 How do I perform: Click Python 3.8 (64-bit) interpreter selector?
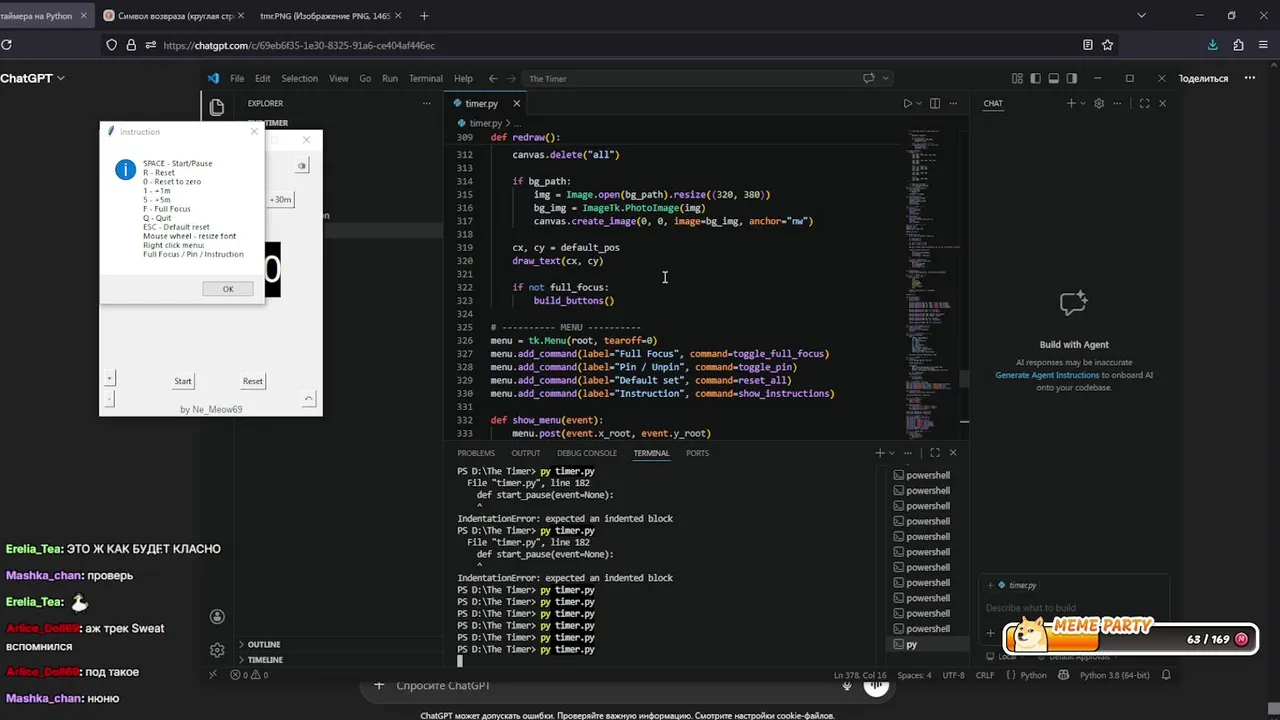(x=1115, y=675)
